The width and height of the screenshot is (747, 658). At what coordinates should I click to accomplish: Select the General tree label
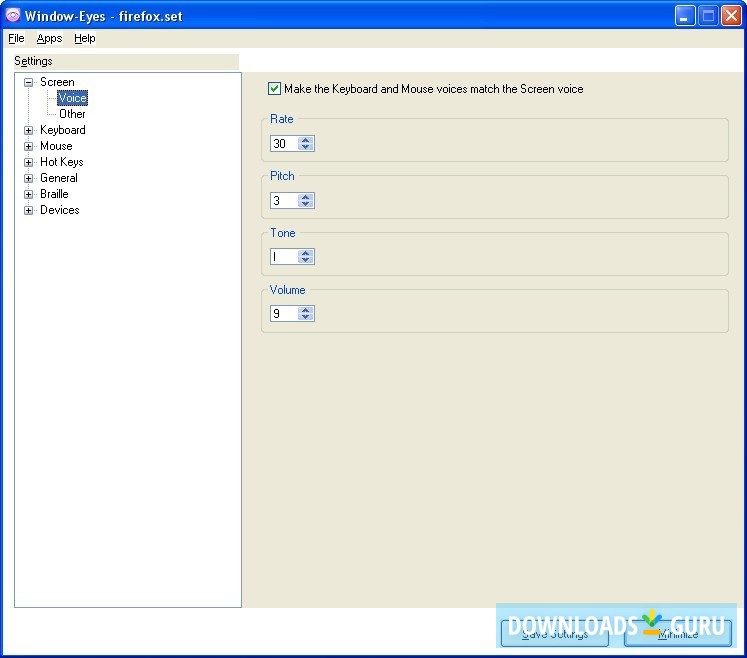coord(59,178)
